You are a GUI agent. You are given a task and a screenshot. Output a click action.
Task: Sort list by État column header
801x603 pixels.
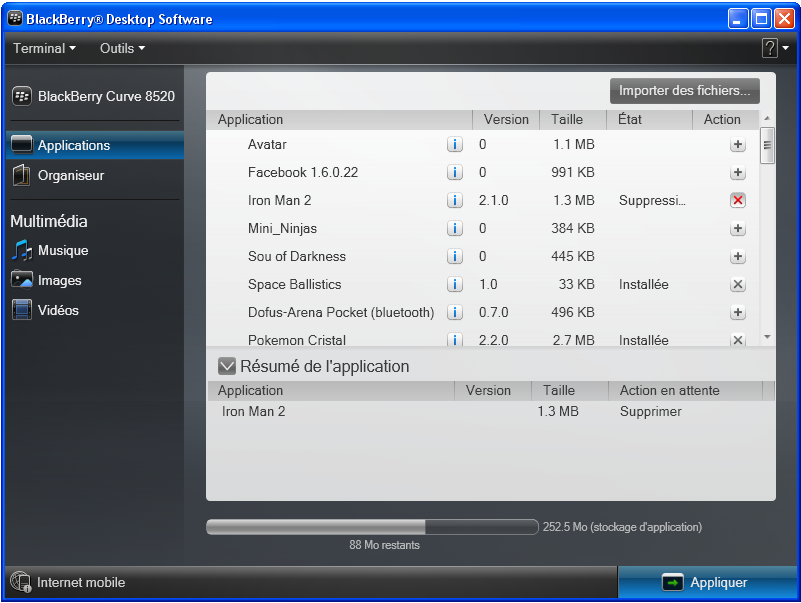(649, 120)
